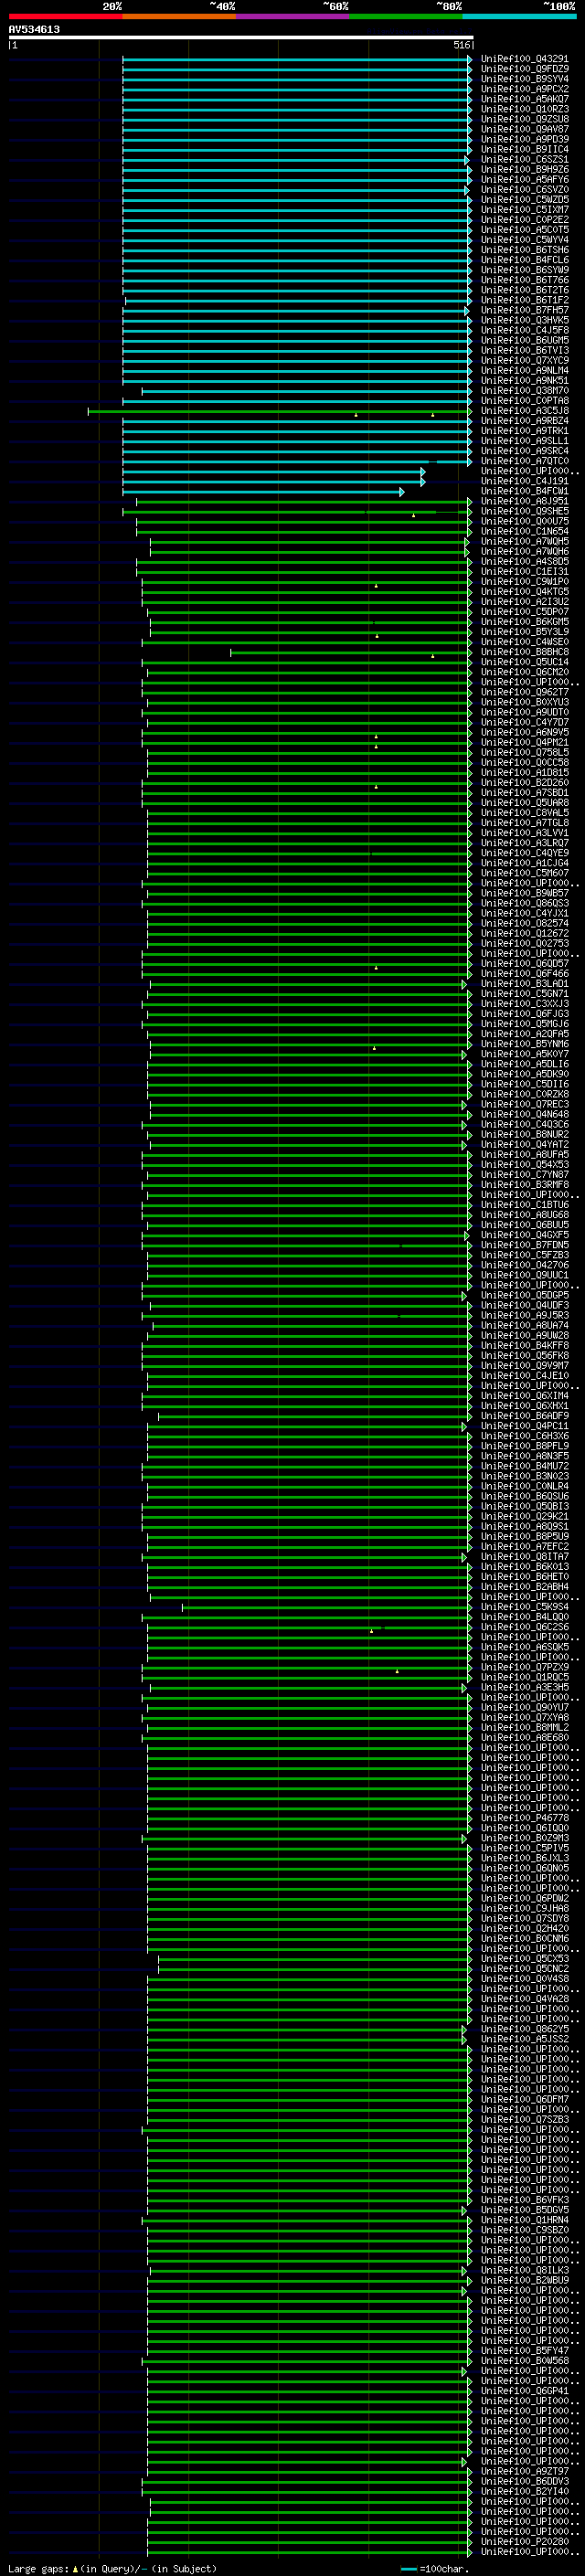
Task: Open hit UniRef100_Q29K21
Action: point(524,1516)
